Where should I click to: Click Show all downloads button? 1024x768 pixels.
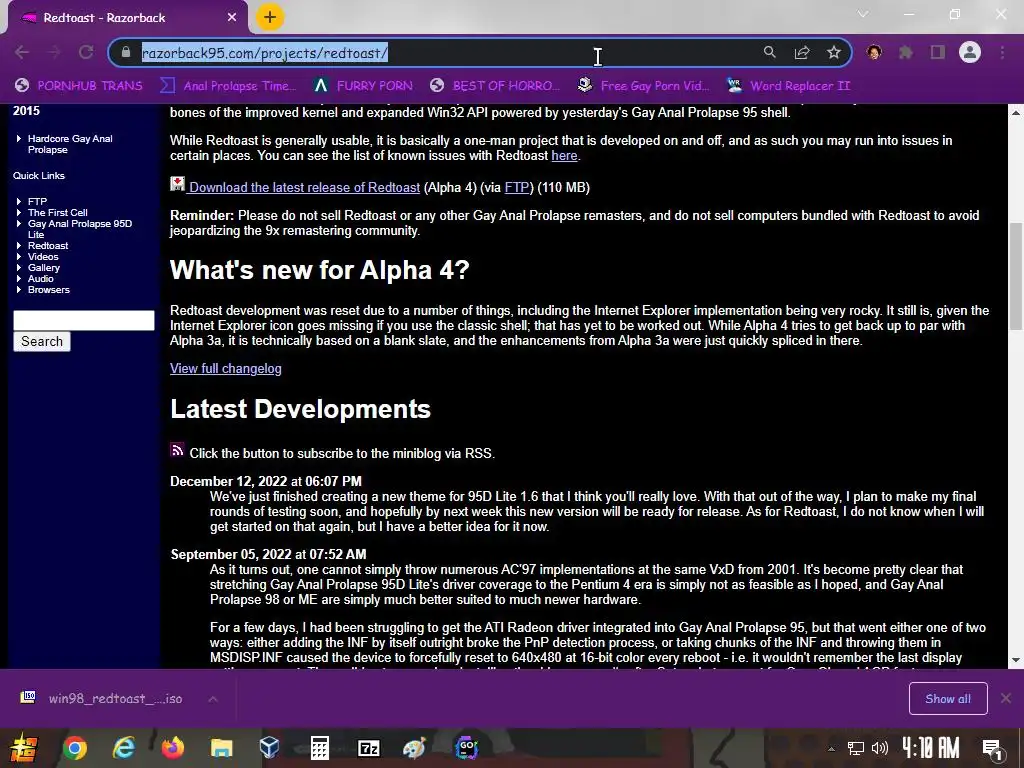tap(948, 699)
